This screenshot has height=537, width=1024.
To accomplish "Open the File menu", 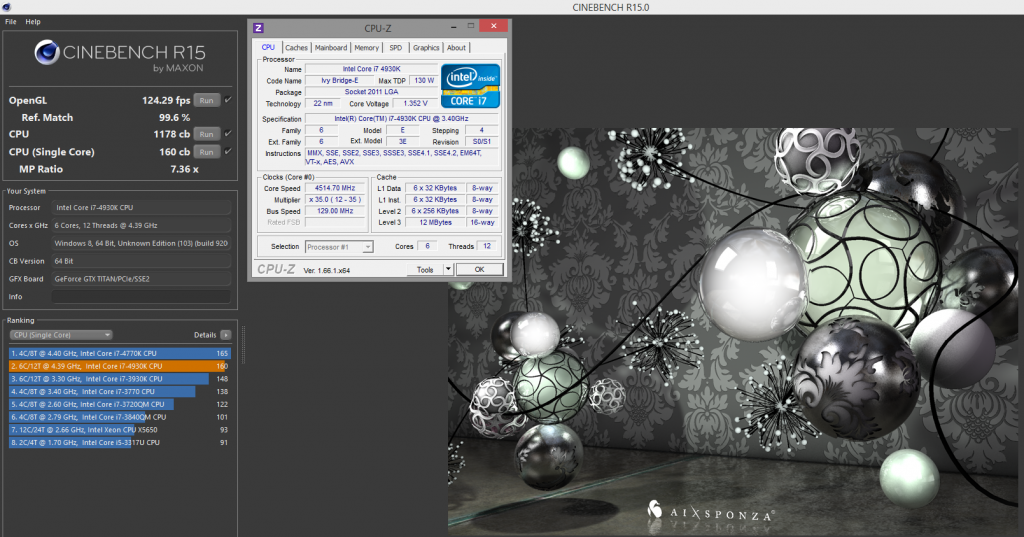I will pyautogui.click(x=10, y=21).
